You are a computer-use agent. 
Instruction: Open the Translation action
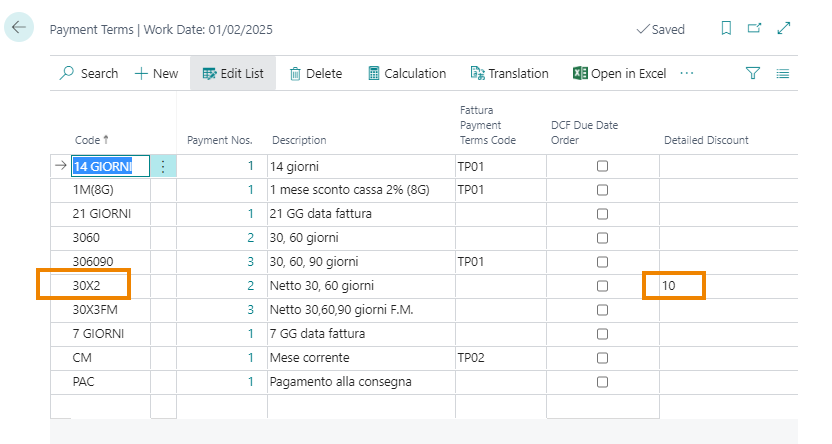click(x=509, y=73)
